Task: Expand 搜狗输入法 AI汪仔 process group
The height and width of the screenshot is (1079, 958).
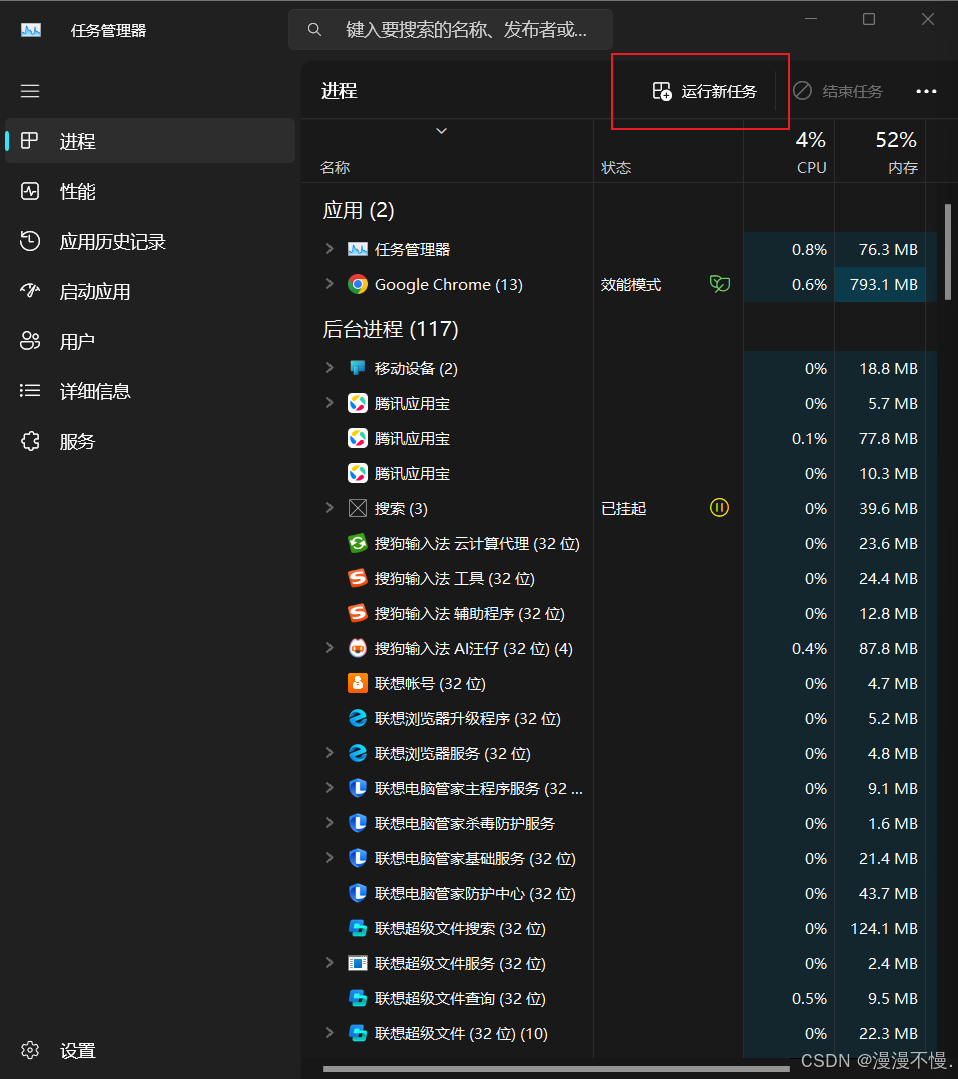Action: coord(330,648)
